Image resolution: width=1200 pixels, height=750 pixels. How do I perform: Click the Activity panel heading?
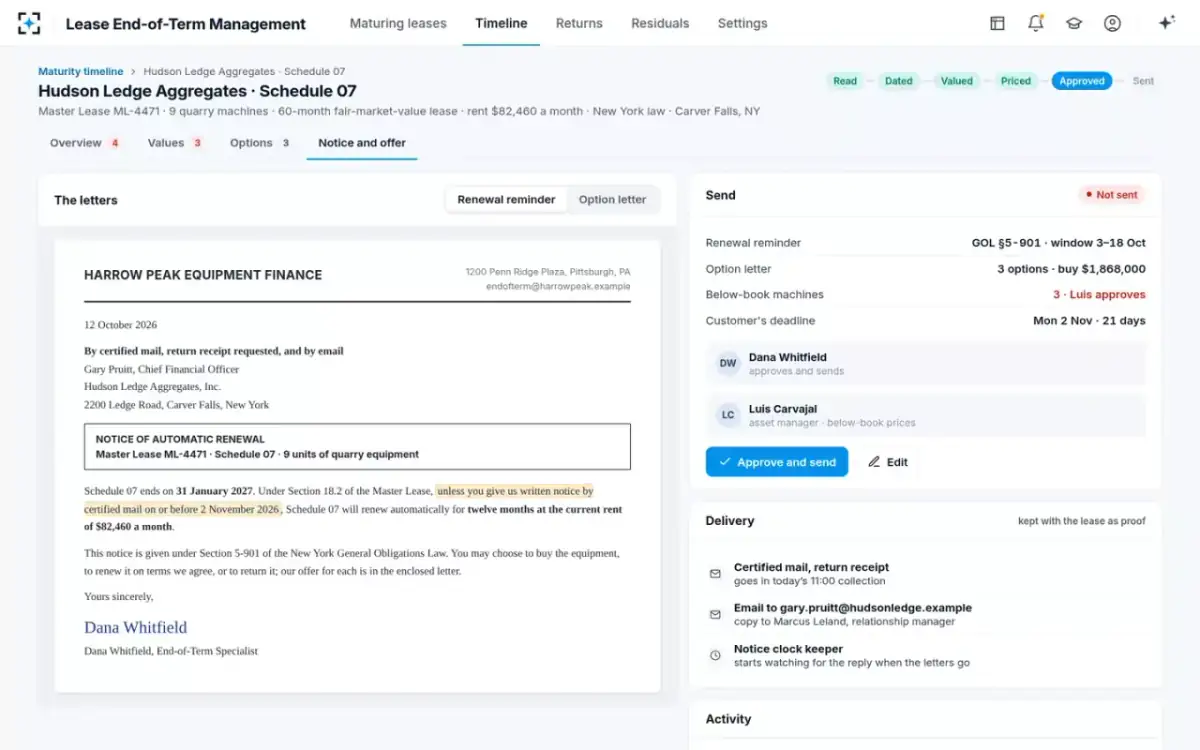point(728,719)
